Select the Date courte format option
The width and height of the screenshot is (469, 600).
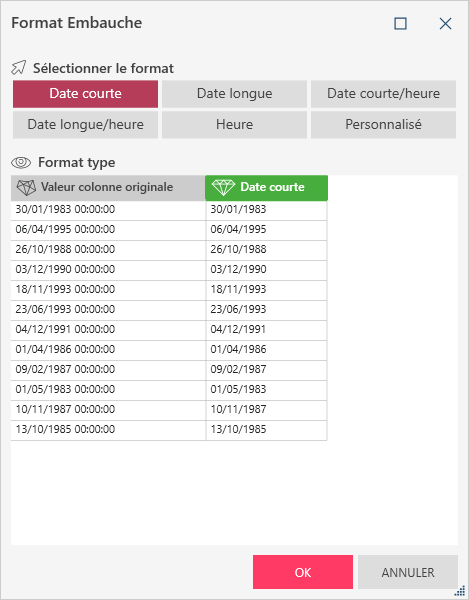pos(85,94)
